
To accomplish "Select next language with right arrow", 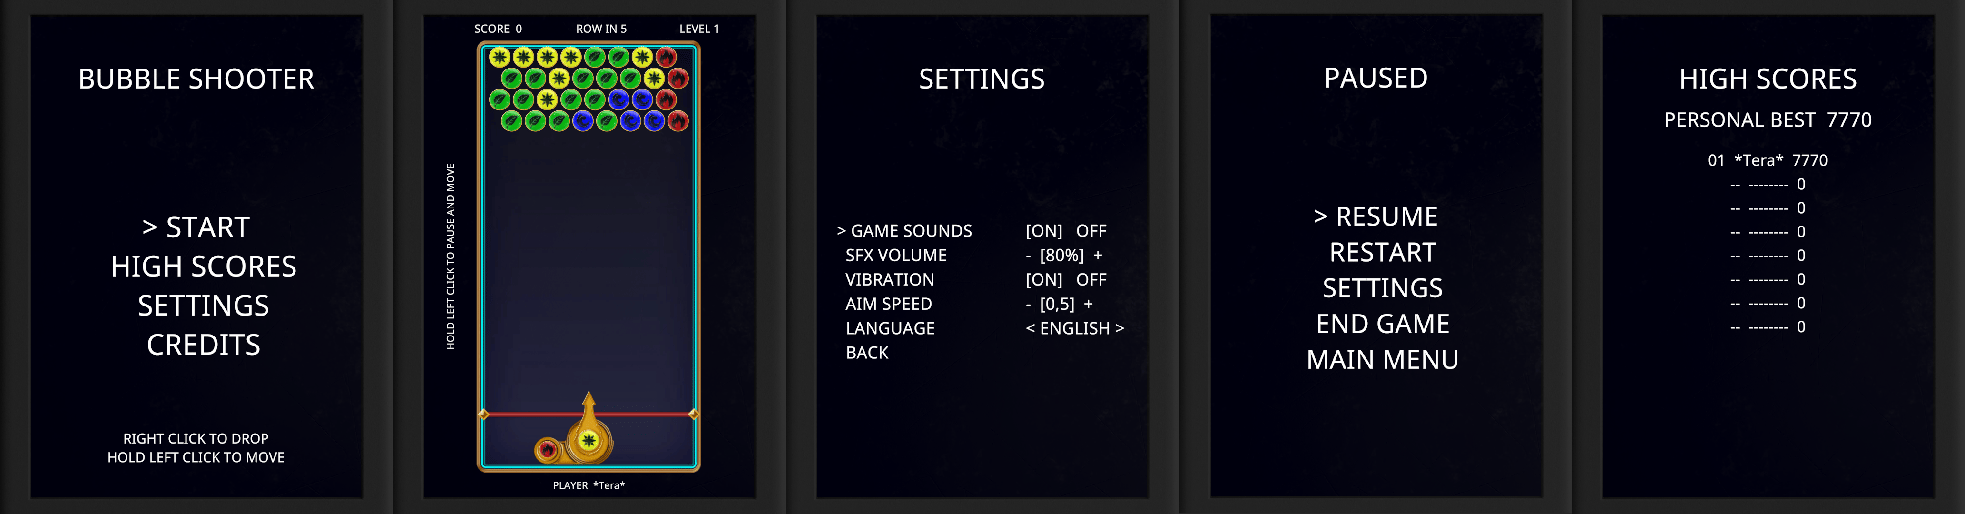I will 1119,328.
